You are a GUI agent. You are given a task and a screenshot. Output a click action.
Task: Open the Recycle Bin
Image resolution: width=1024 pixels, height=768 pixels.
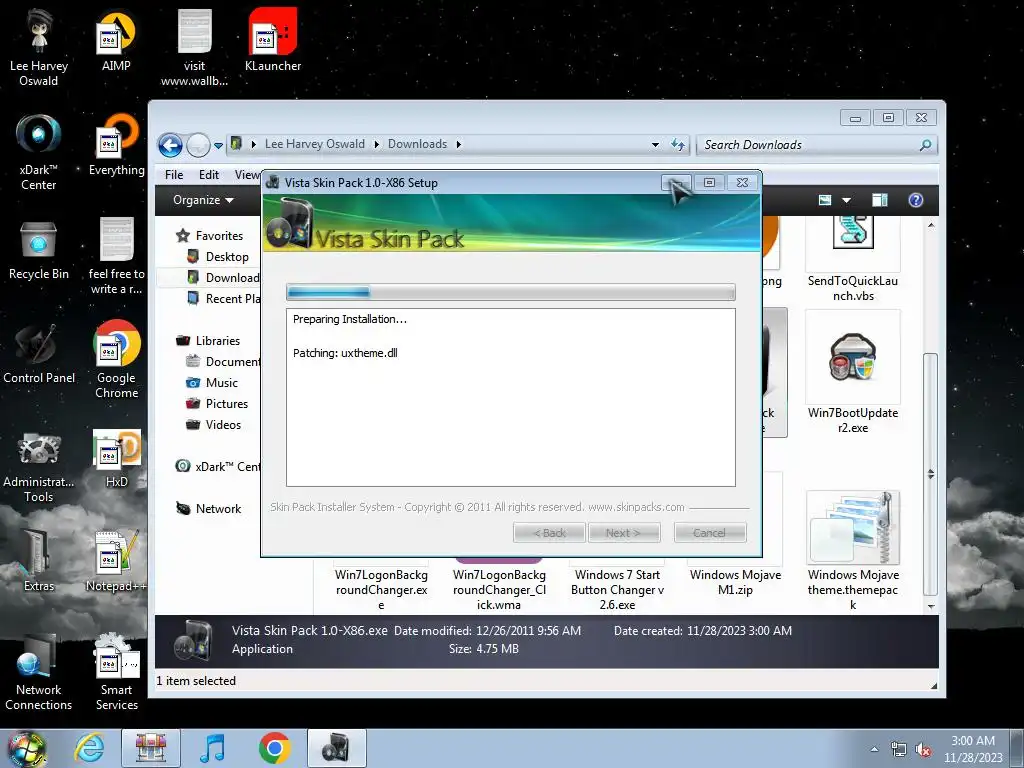pyautogui.click(x=39, y=251)
